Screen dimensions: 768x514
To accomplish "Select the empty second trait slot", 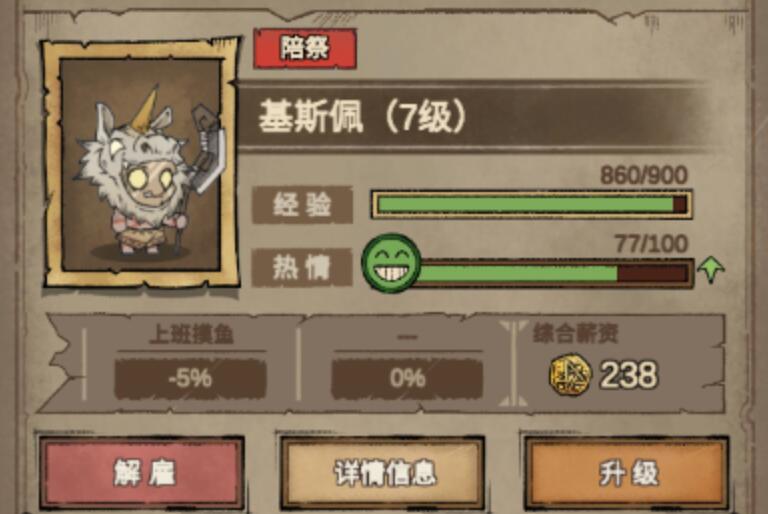I will [x=407, y=365].
